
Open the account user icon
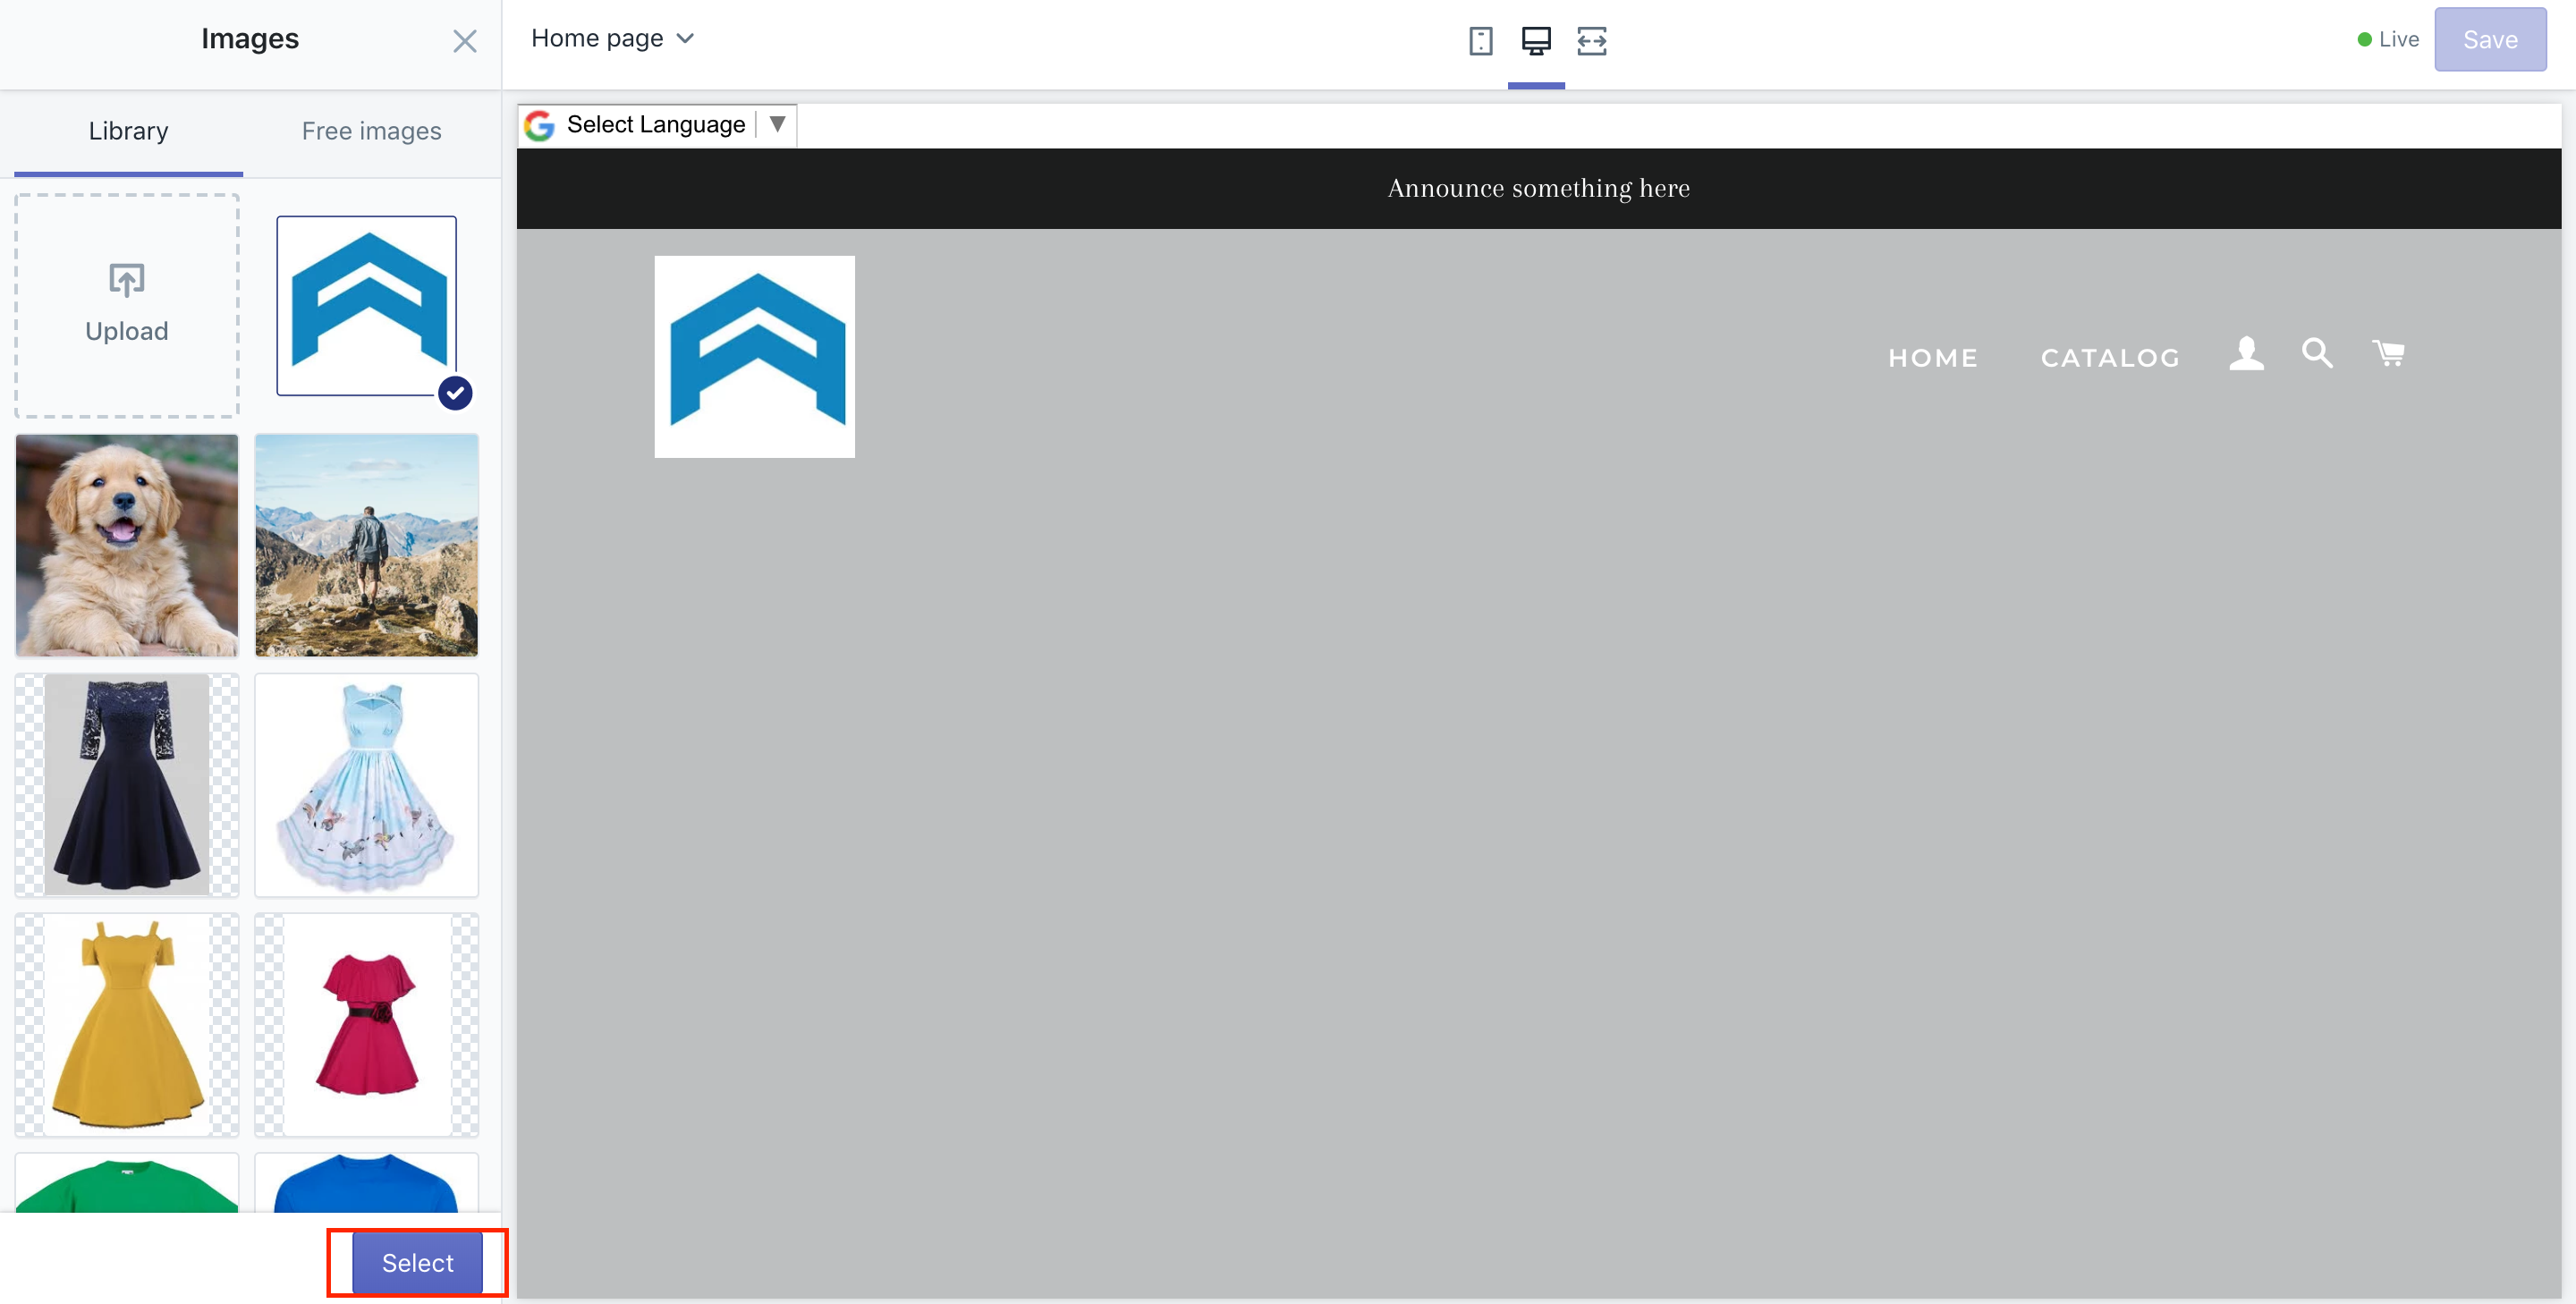[2246, 353]
